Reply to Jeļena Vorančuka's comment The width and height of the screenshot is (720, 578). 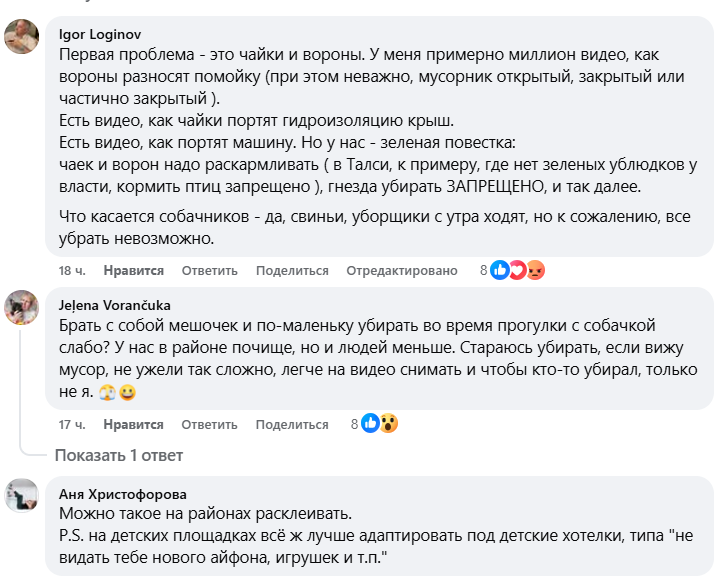click(210, 424)
